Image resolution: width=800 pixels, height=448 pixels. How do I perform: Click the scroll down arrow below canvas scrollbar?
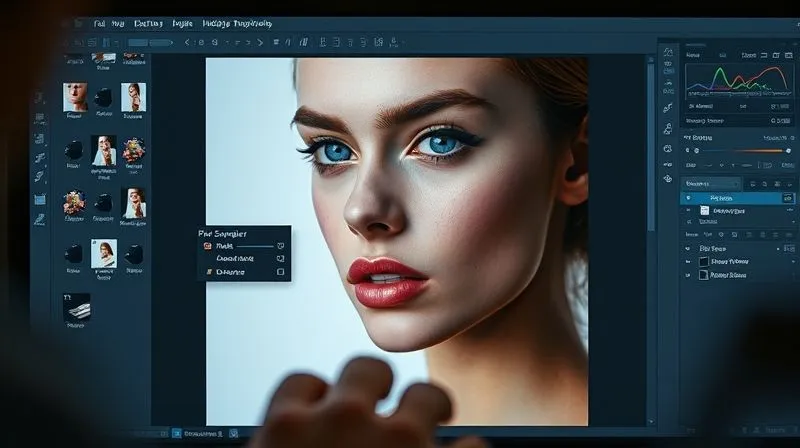tap(651, 421)
